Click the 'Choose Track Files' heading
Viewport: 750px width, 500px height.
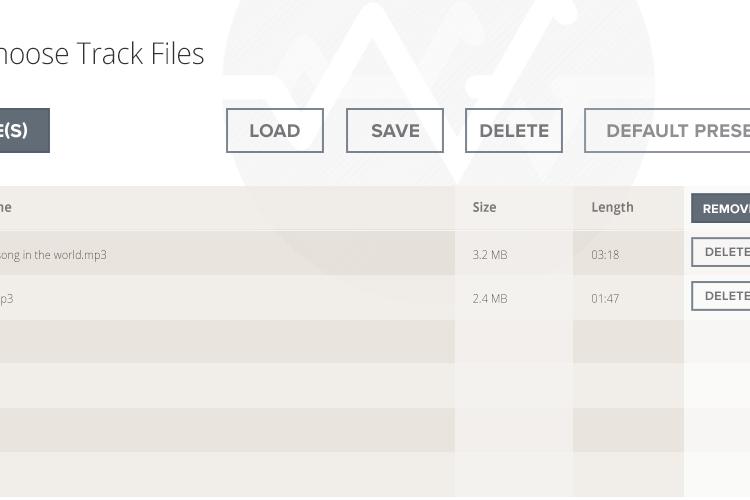[x=102, y=53]
